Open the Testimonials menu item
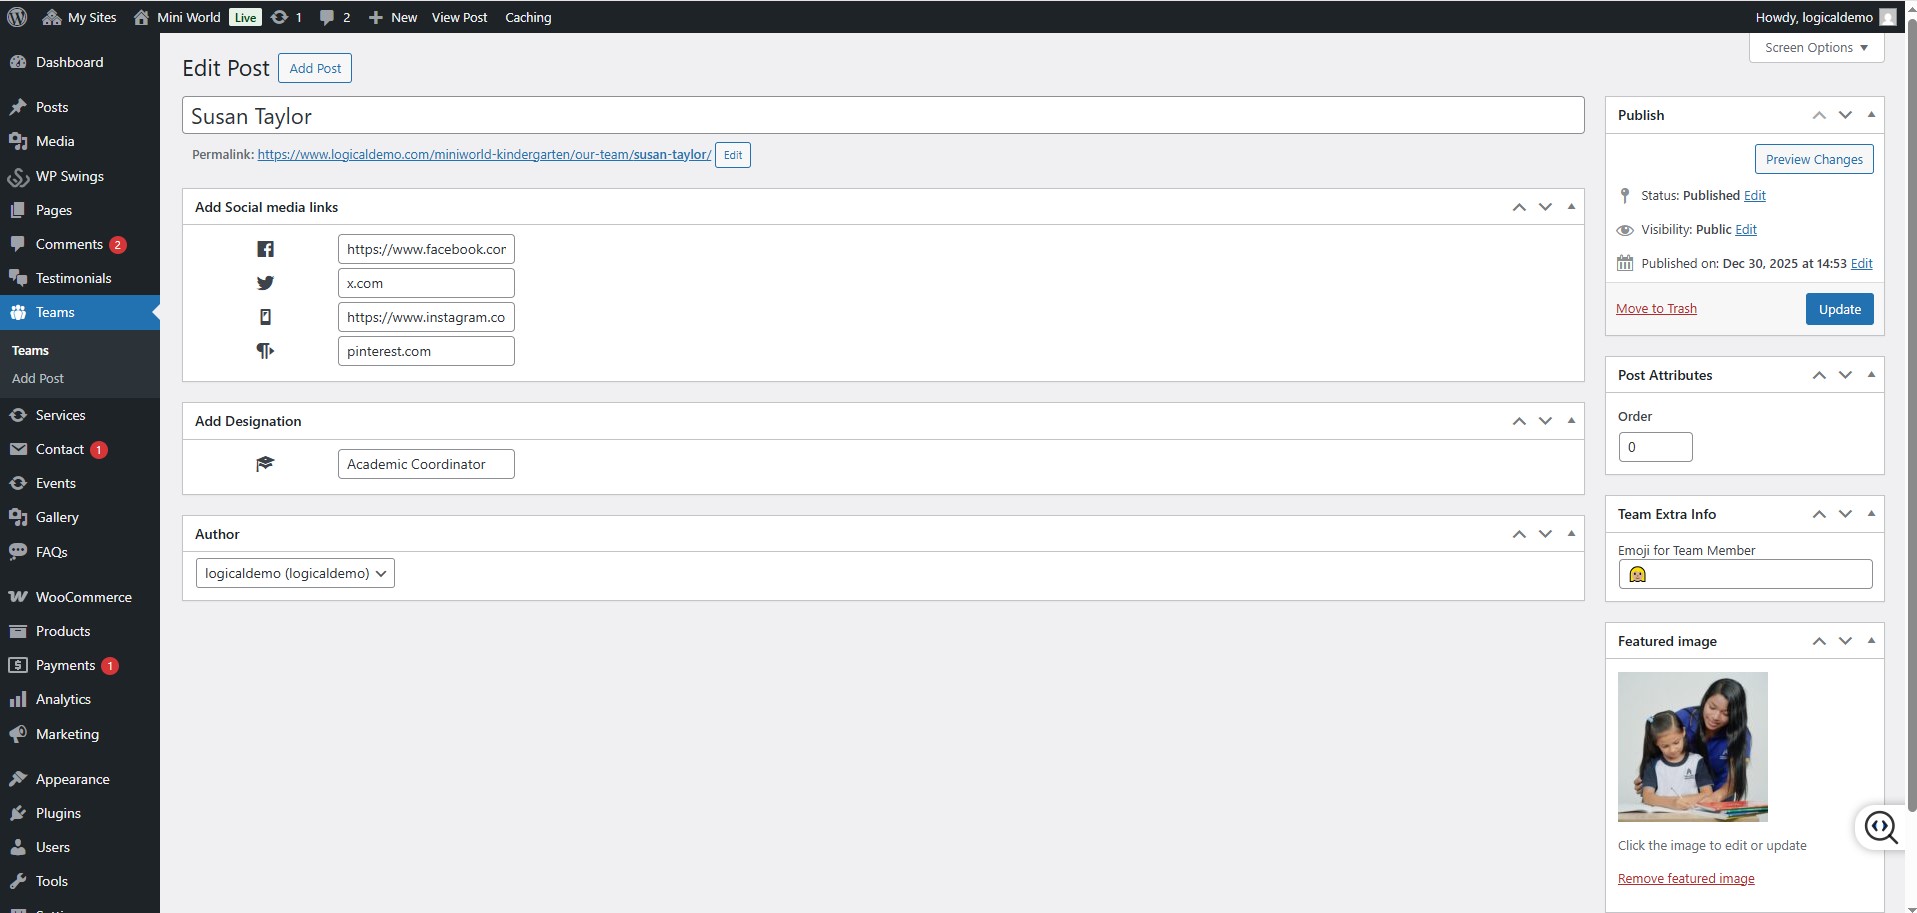 (x=73, y=278)
